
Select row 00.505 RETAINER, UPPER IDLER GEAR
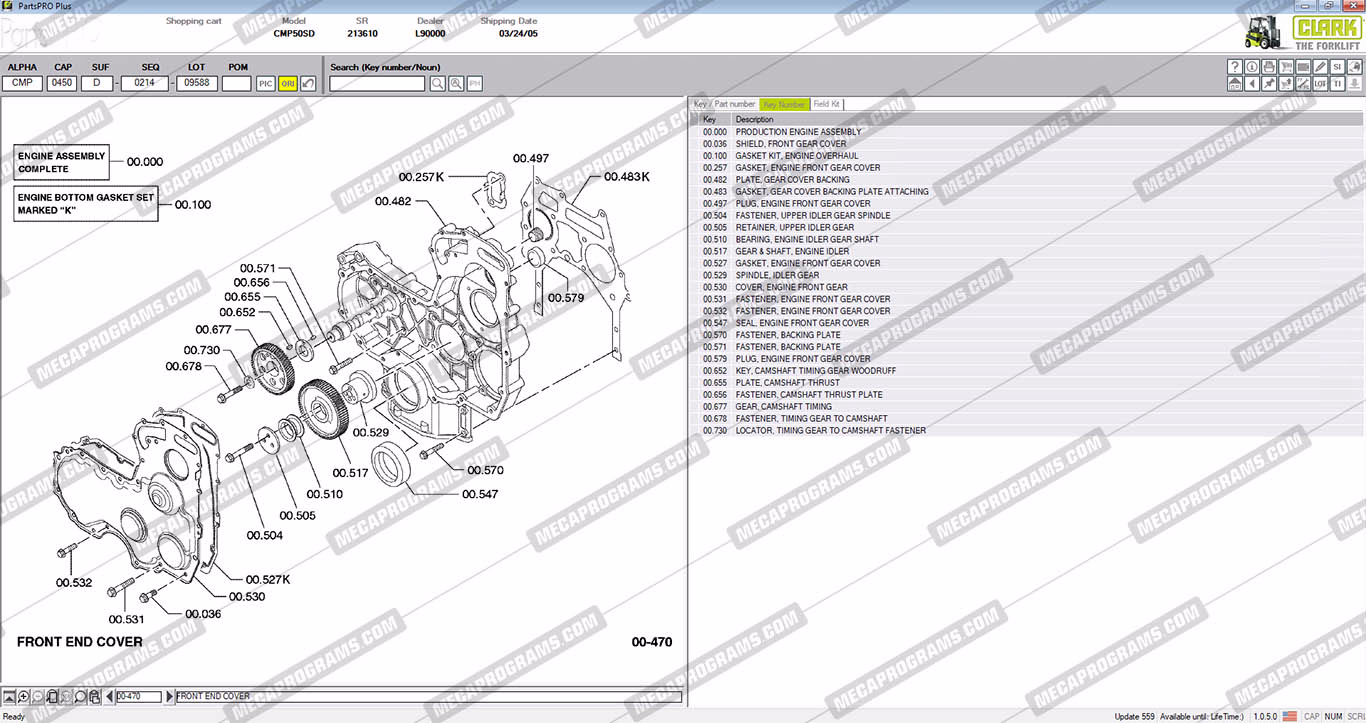(1028, 227)
